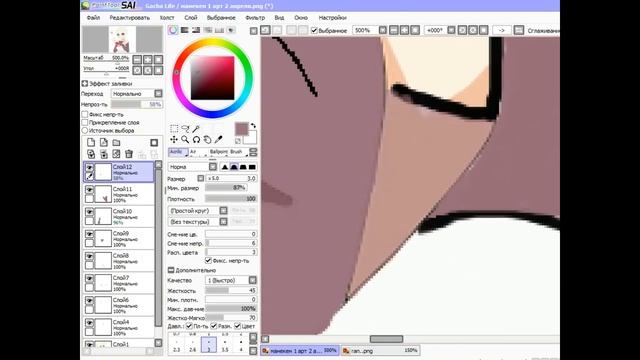Open the Фильтр menu
The height and width of the screenshot is (360, 640).
coord(255,18)
